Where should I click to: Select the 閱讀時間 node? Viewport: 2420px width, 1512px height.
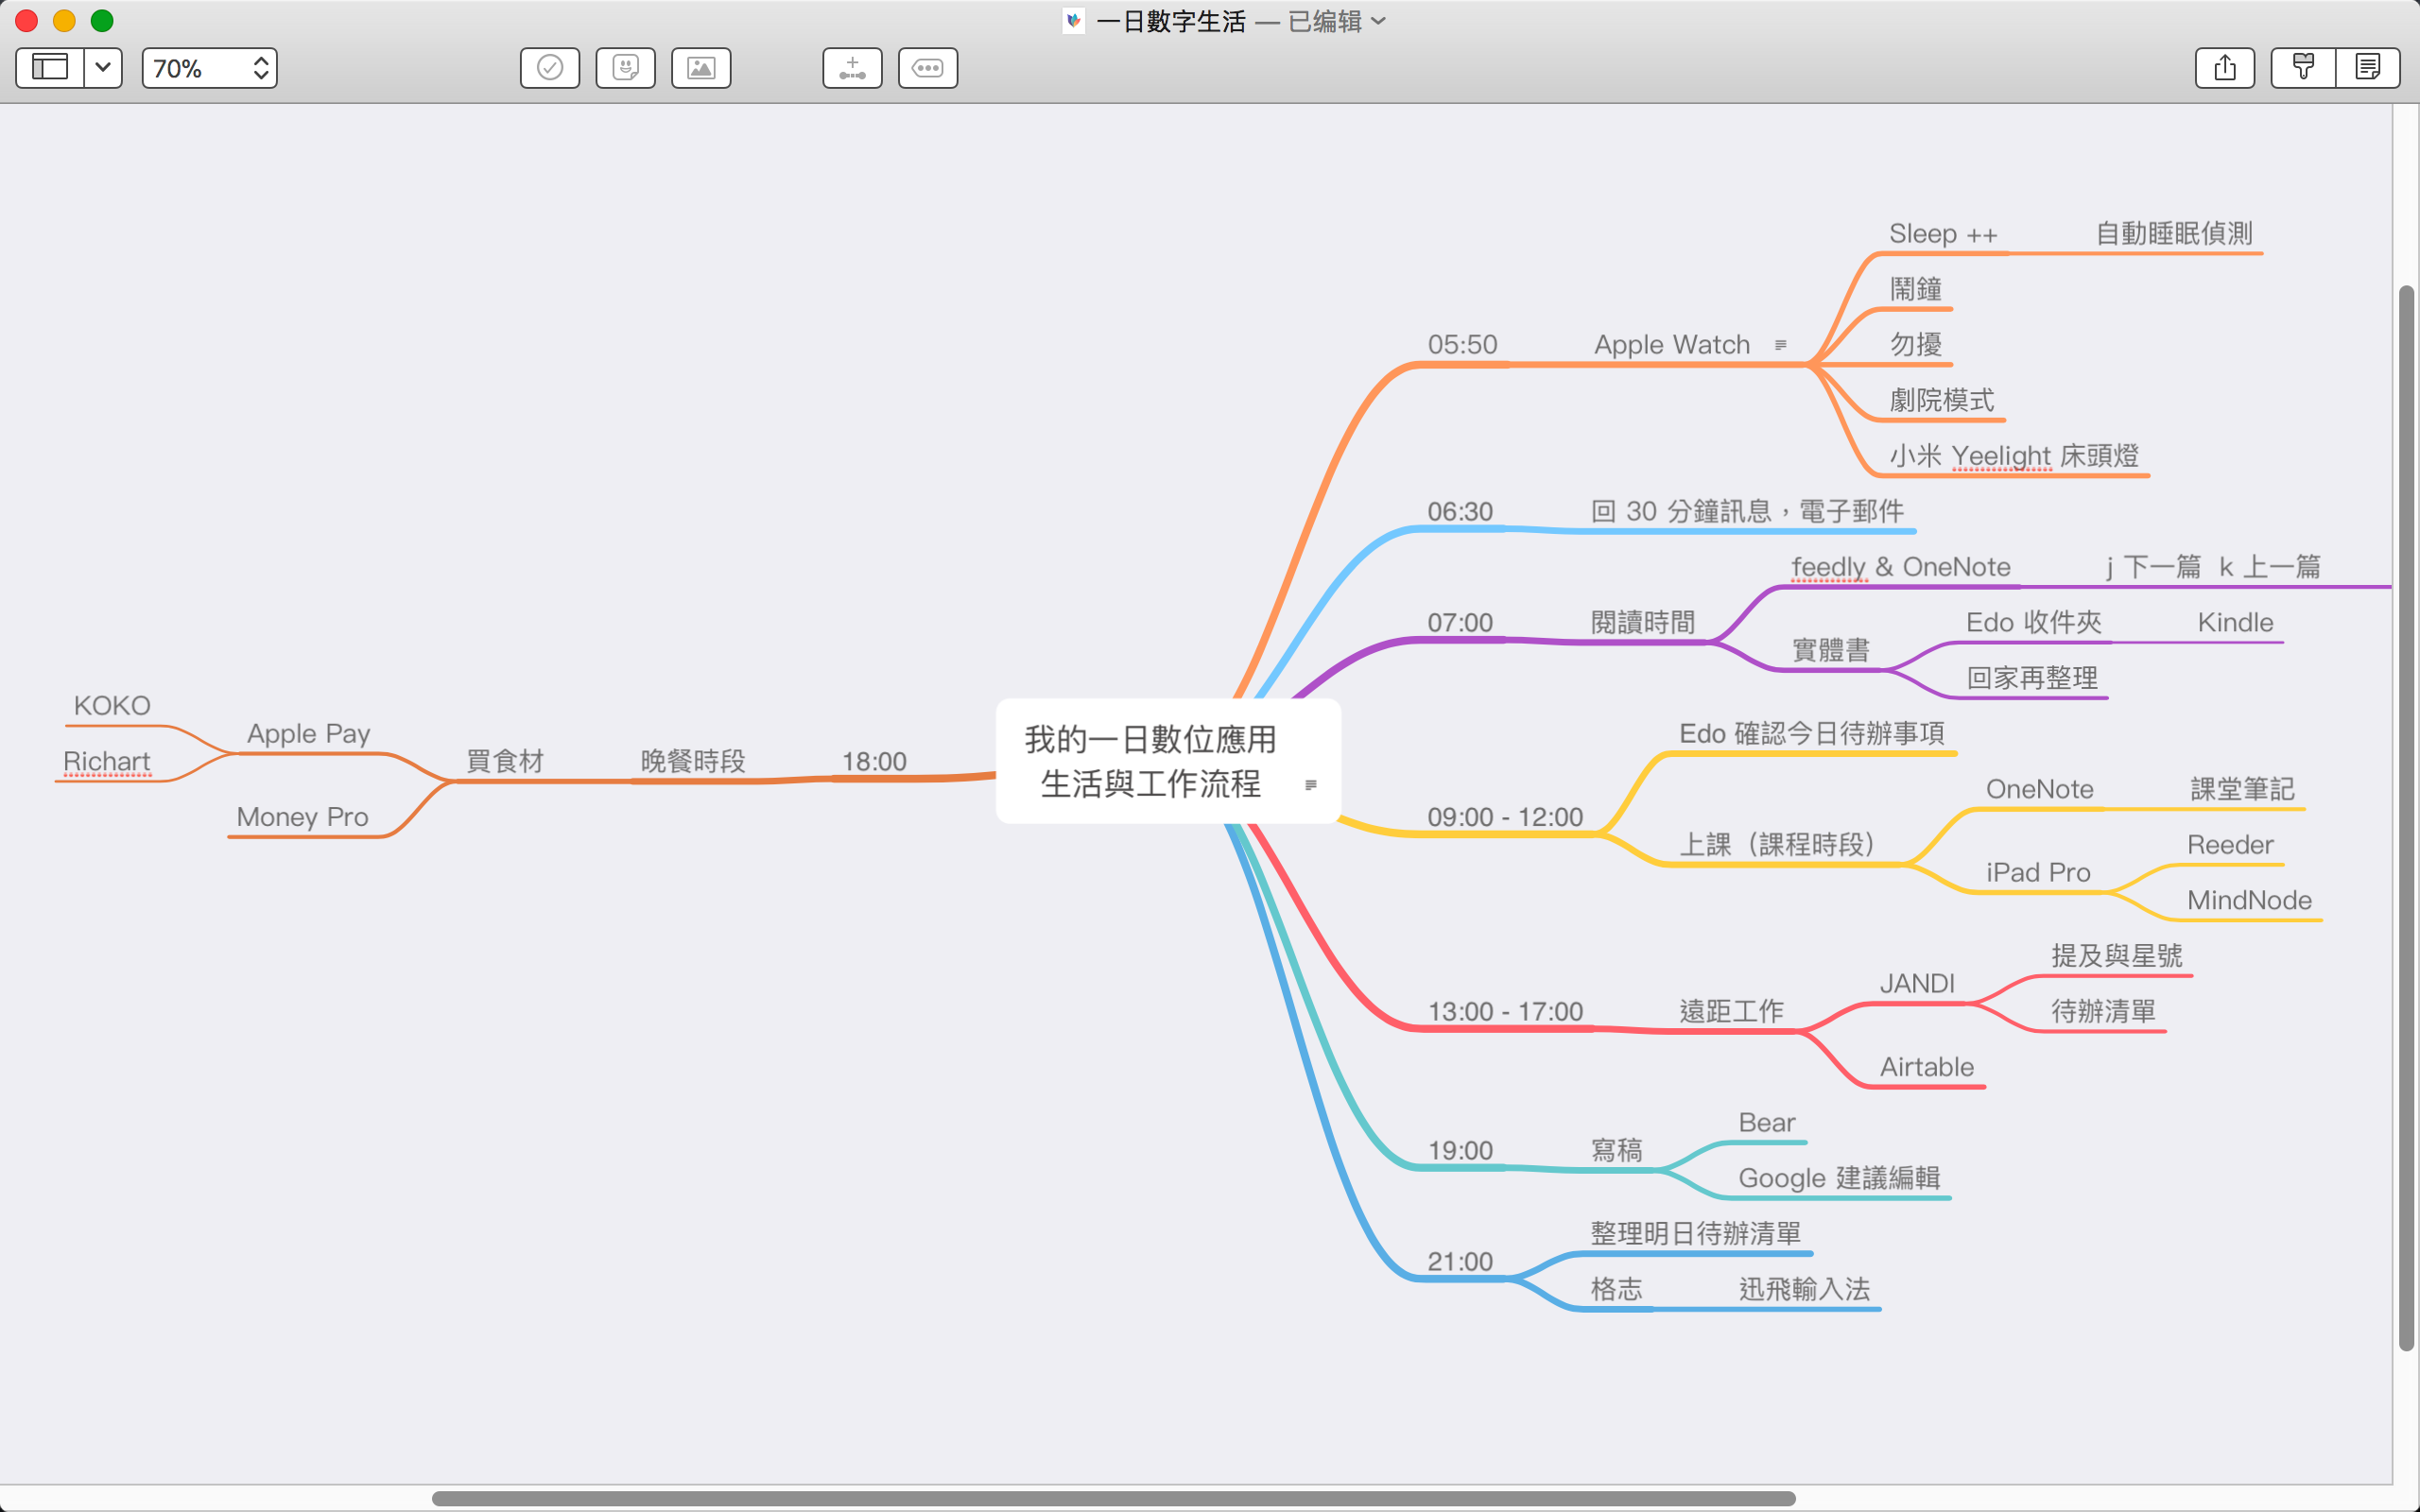(x=1643, y=623)
